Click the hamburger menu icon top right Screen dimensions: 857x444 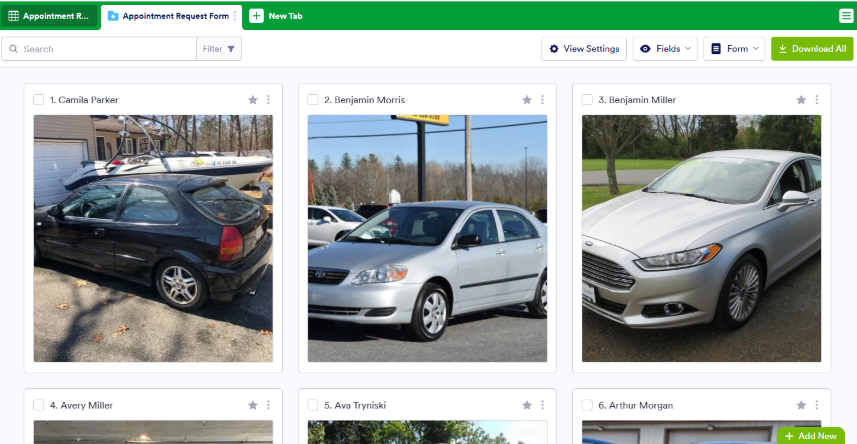coord(846,16)
